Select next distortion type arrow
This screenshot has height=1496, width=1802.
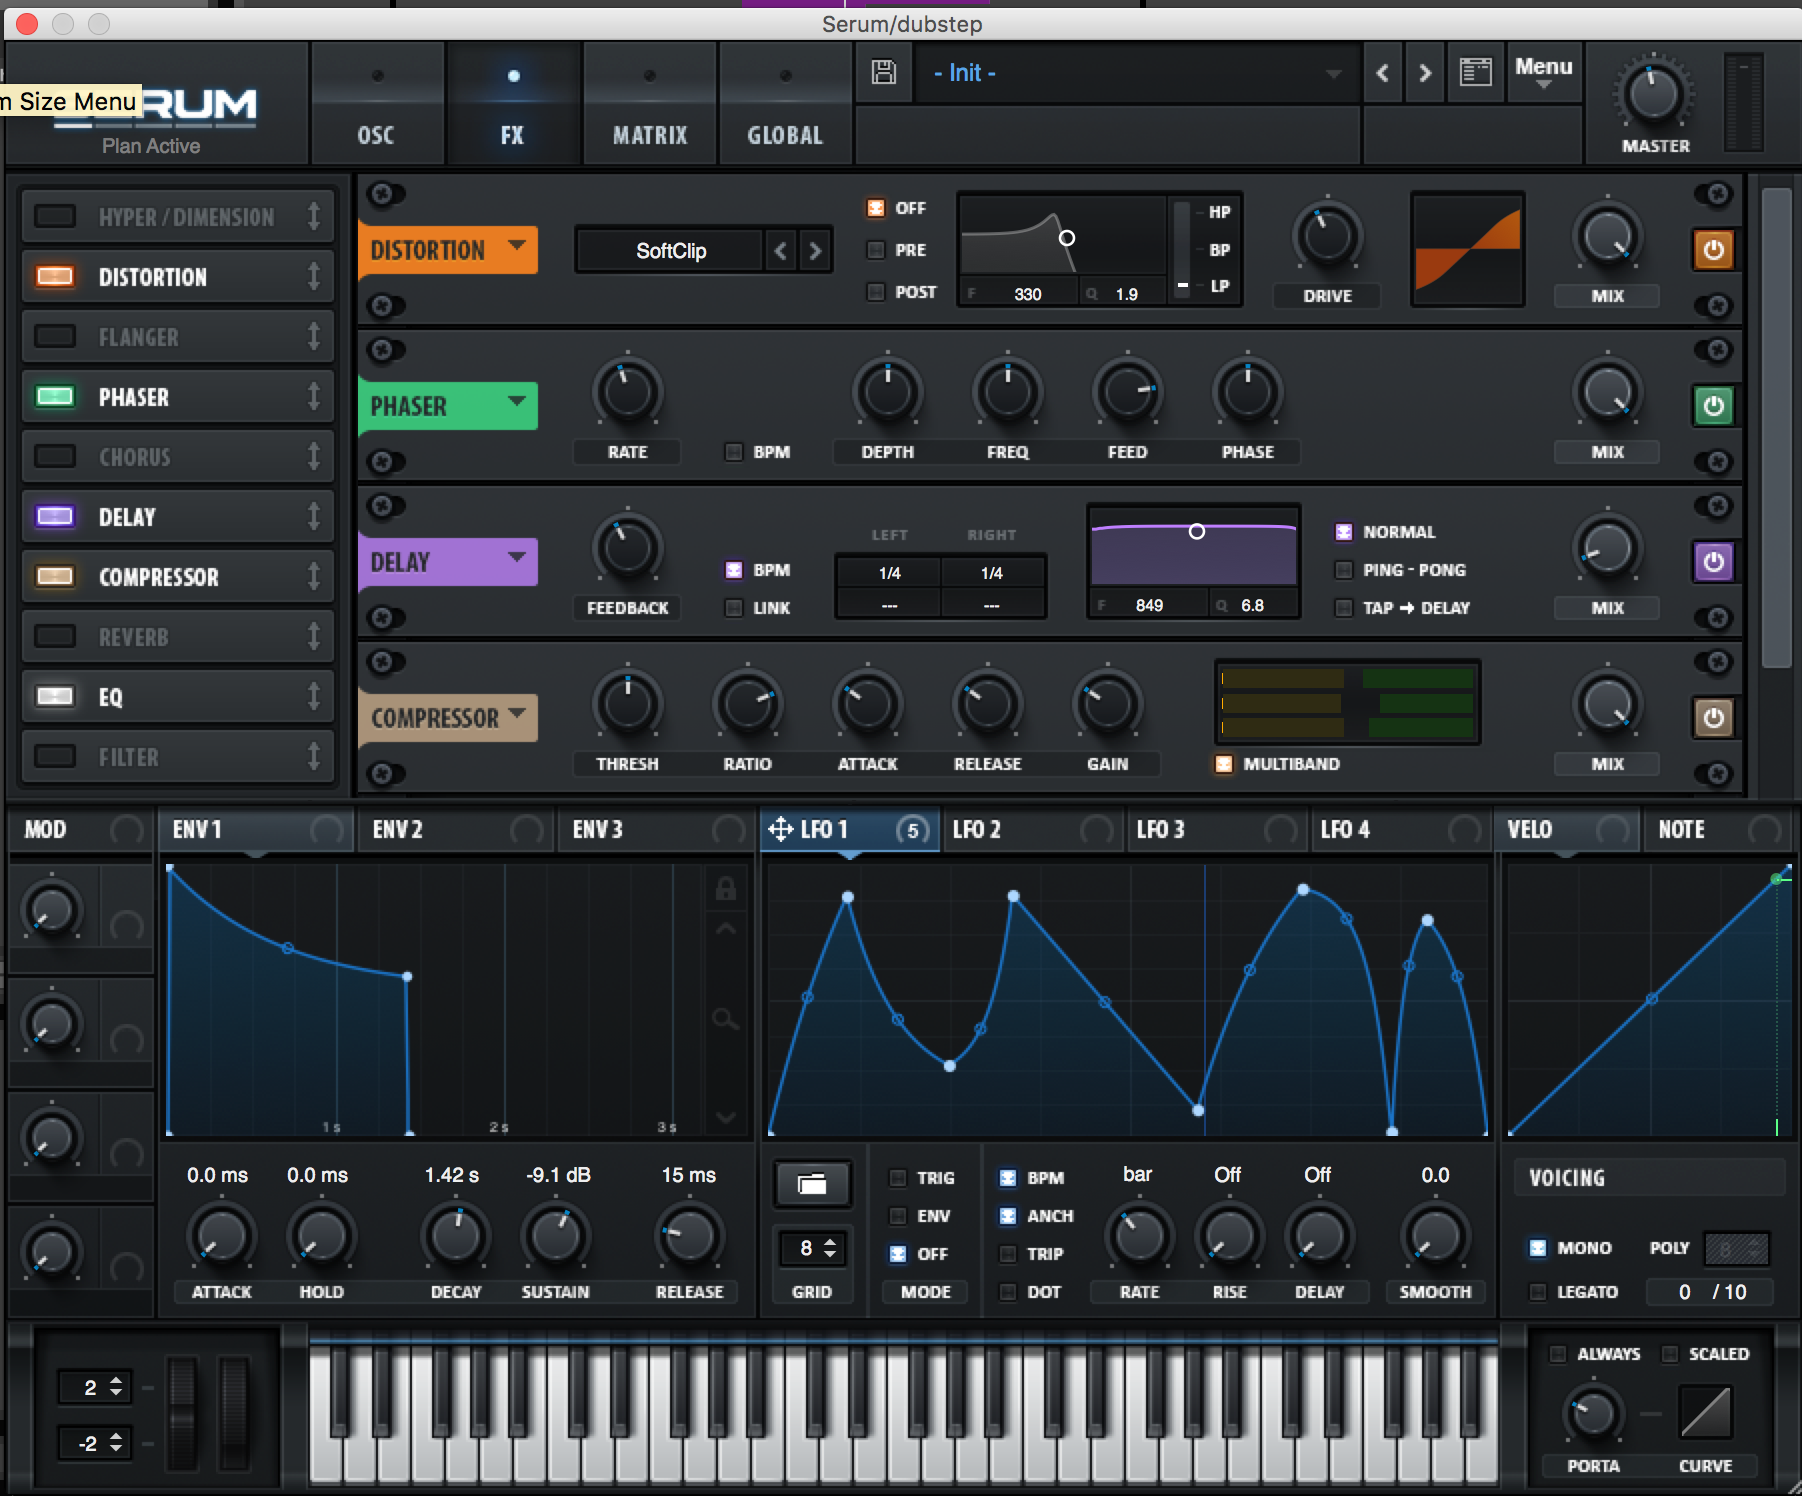pos(815,251)
